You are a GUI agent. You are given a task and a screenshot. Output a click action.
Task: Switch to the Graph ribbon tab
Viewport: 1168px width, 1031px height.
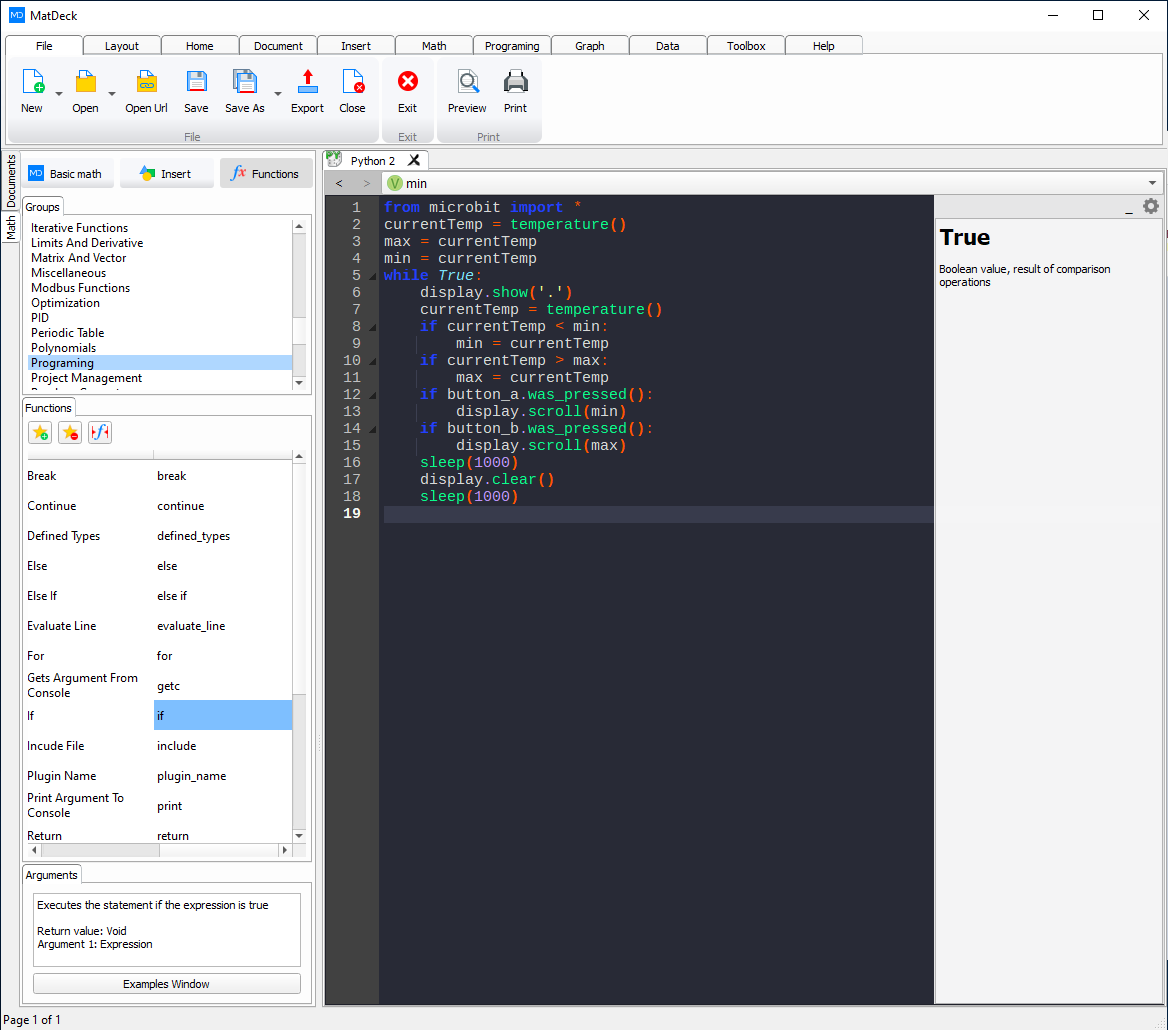589,45
